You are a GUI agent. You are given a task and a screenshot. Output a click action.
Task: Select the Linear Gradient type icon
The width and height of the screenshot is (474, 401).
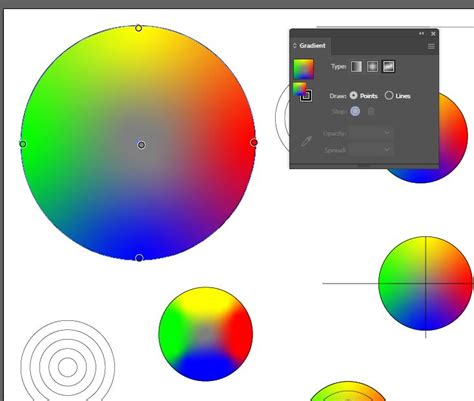click(356, 67)
